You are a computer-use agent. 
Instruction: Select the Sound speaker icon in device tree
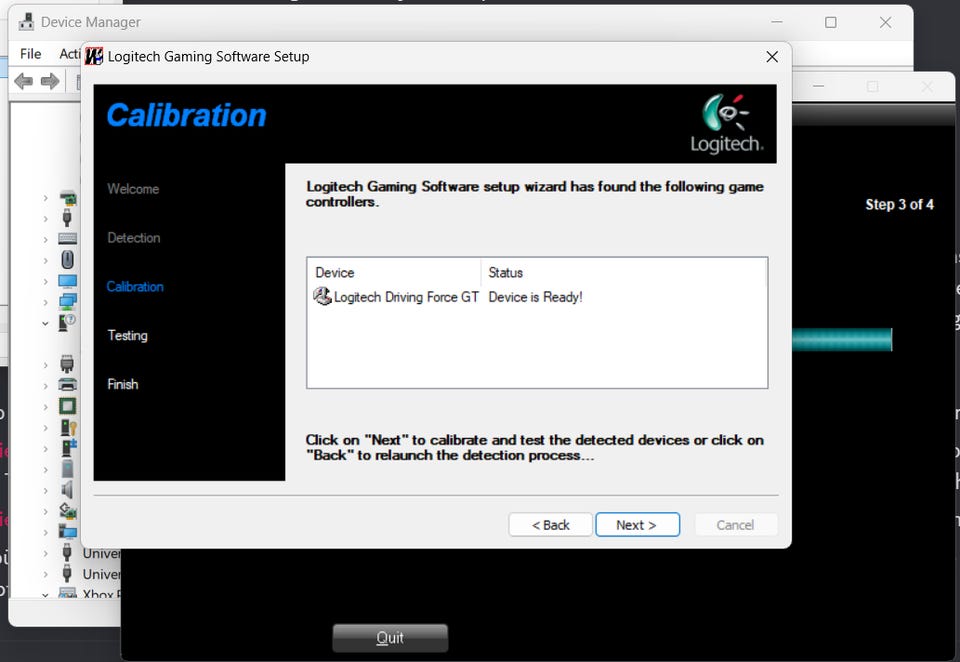point(67,490)
